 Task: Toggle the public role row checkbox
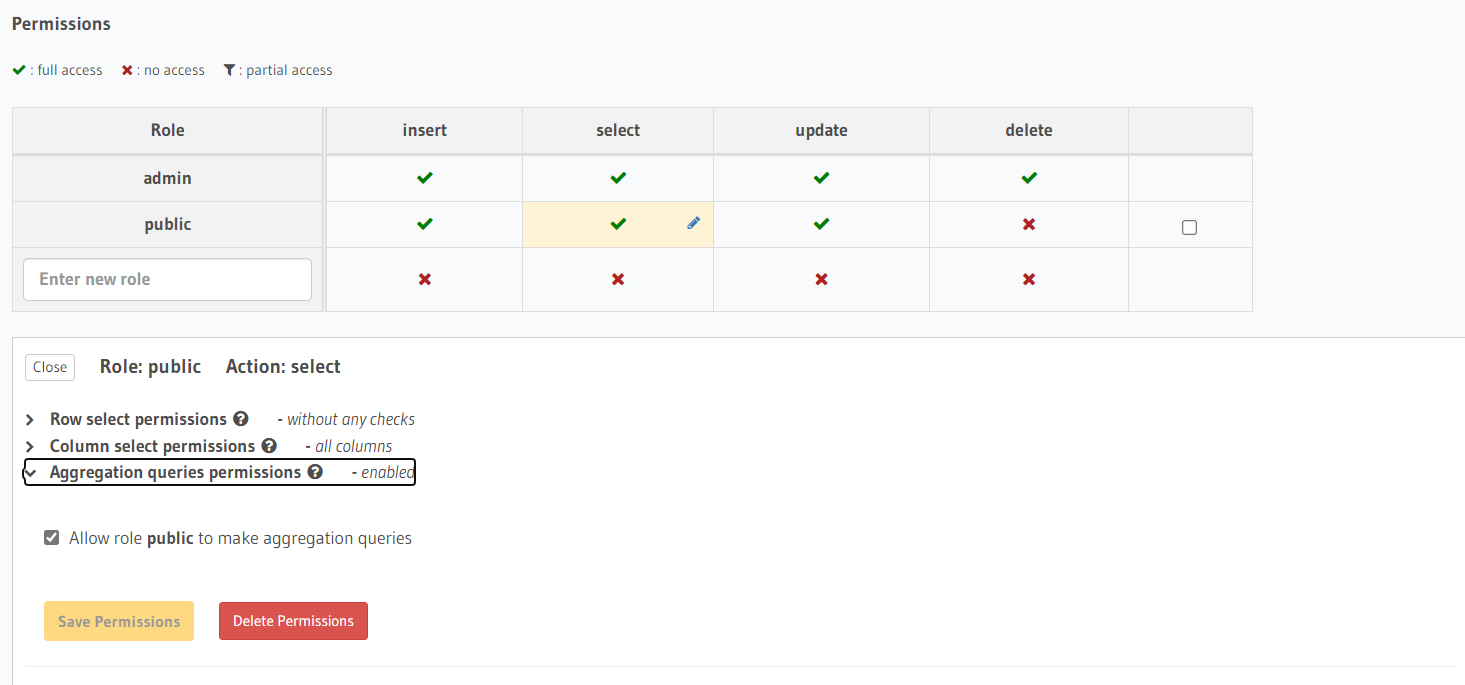[1189, 227]
